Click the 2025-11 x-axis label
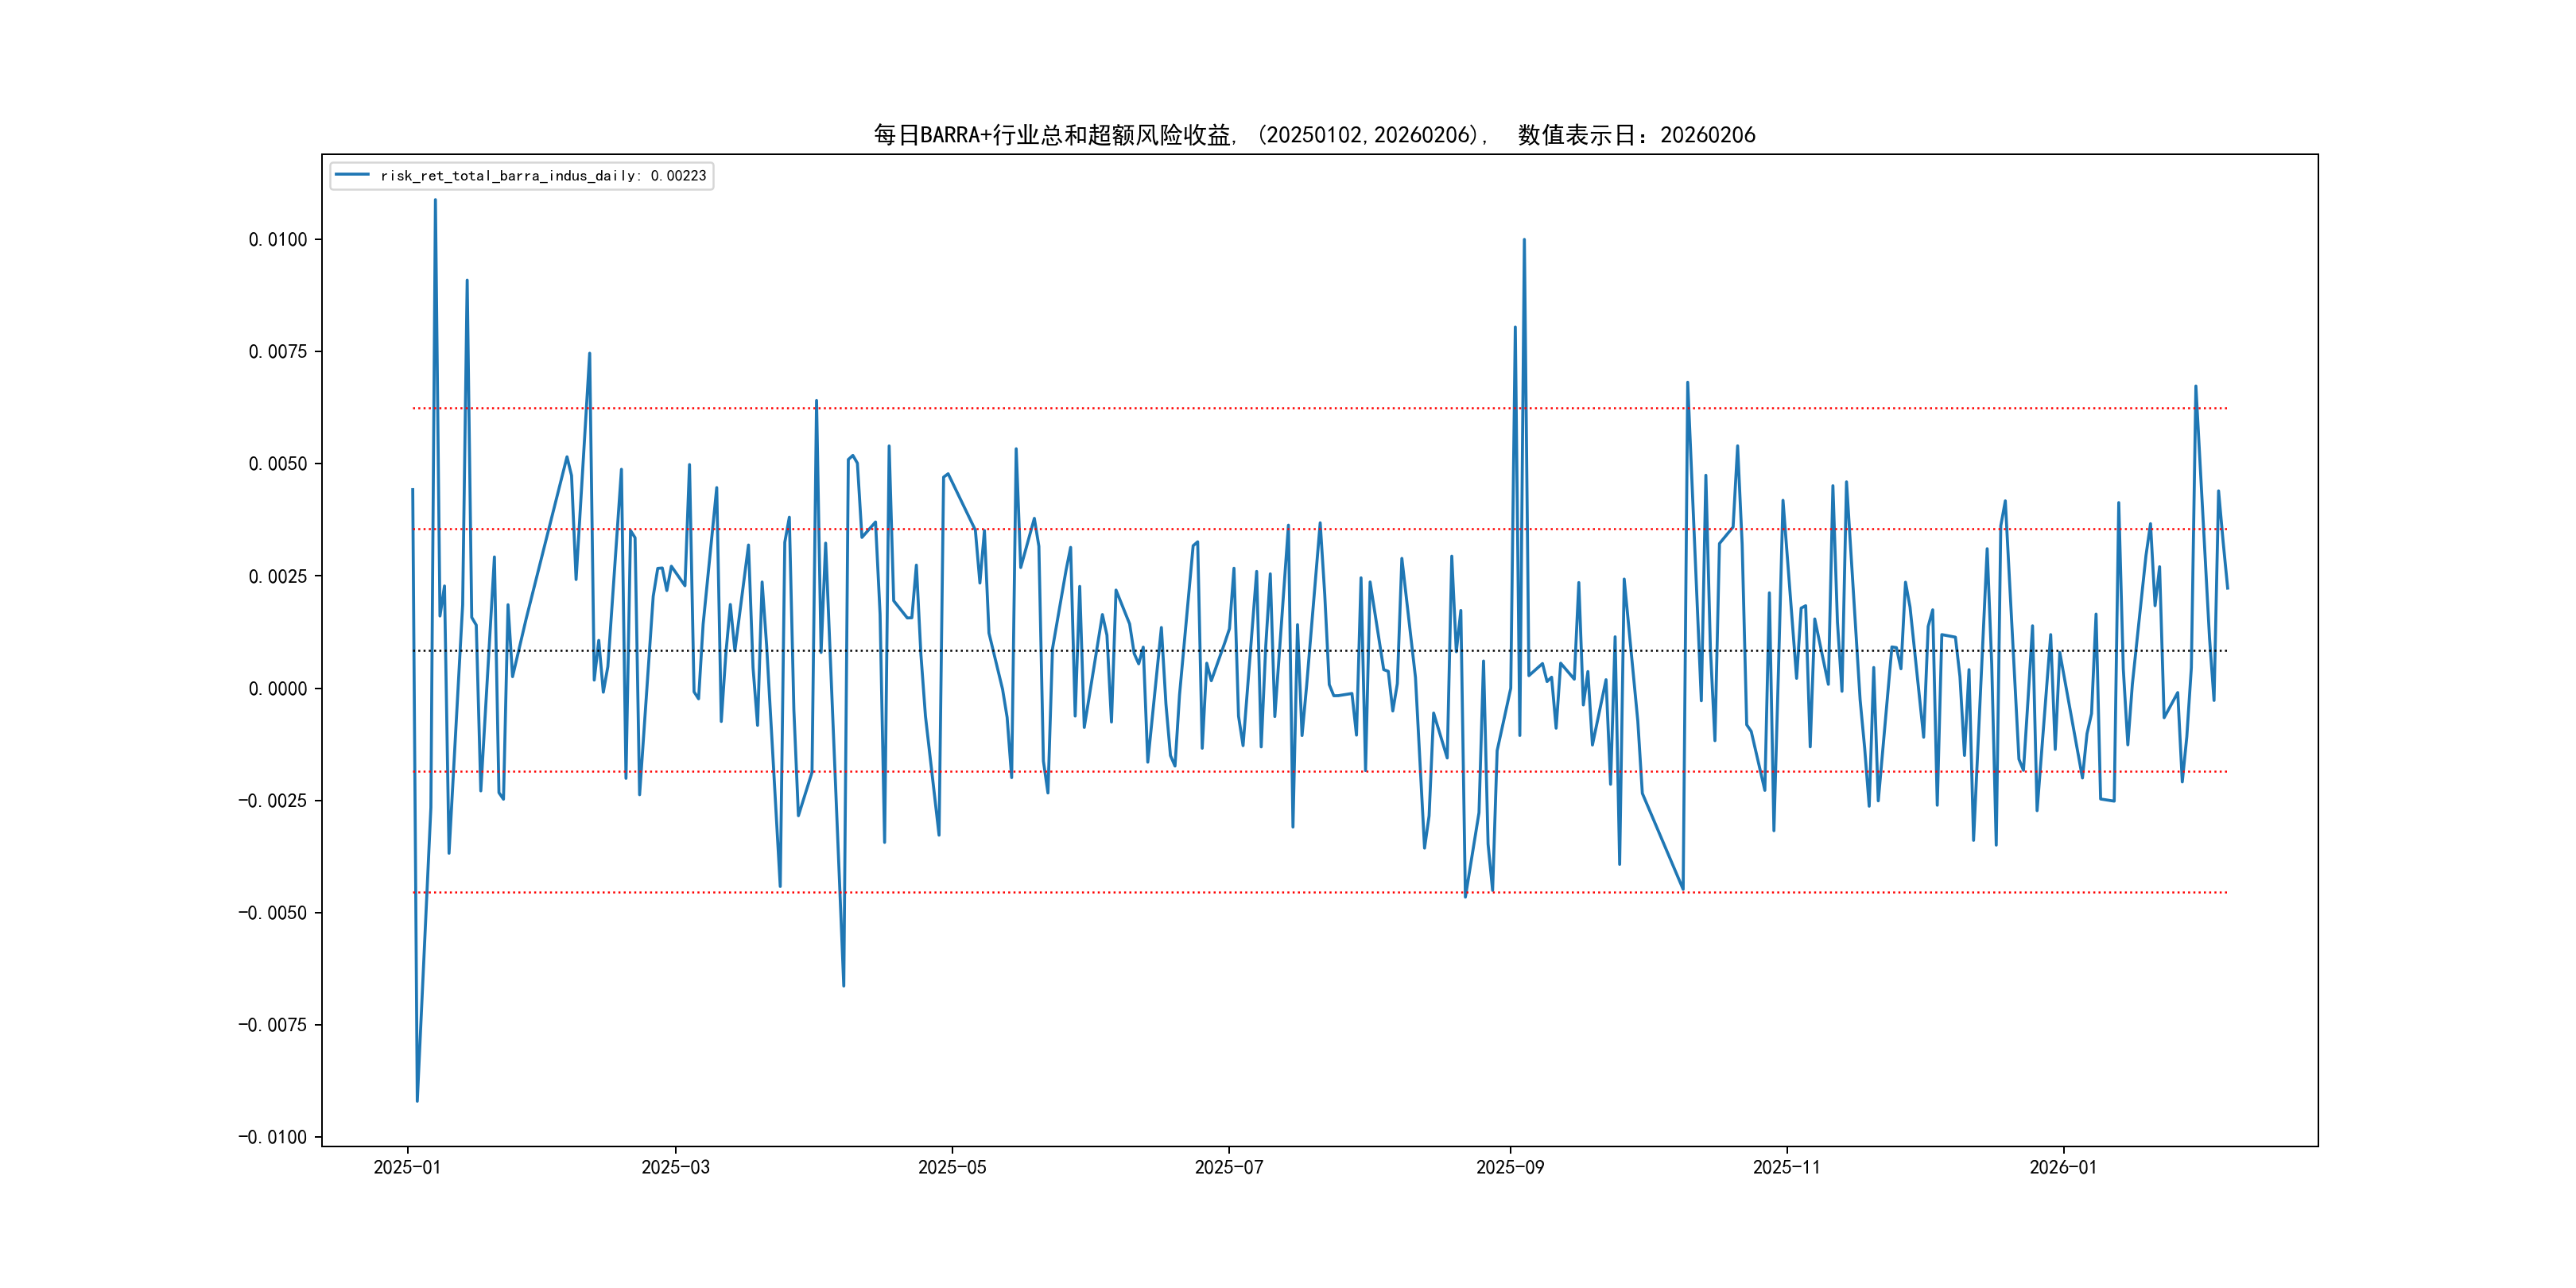The image size is (2576, 1288). 1787,1167
